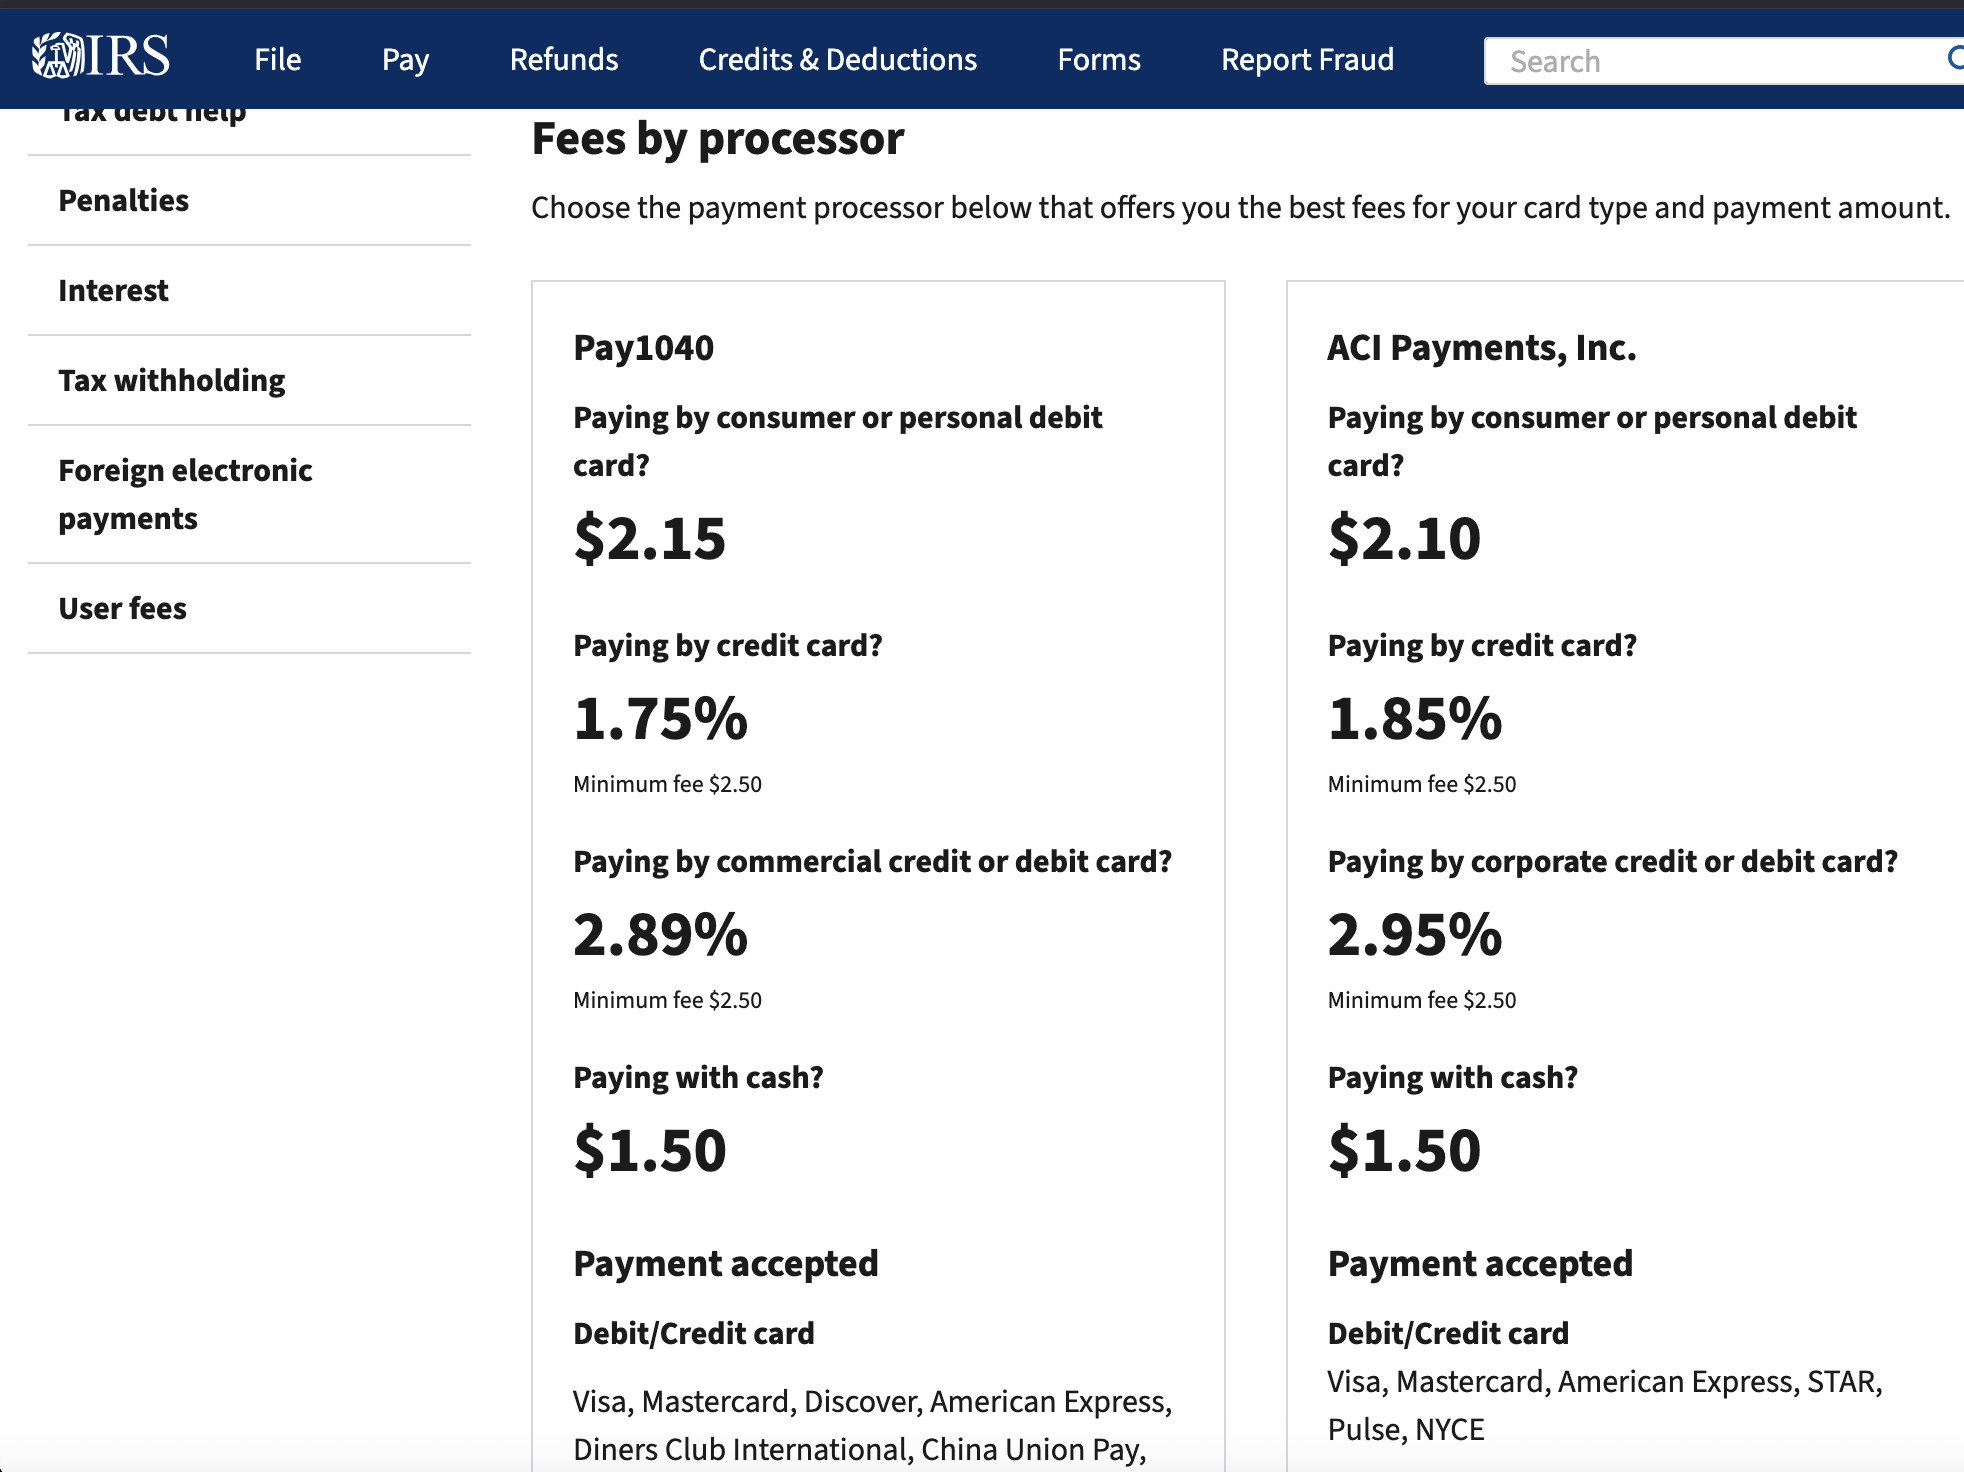Open the Pay menu

[405, 60]
